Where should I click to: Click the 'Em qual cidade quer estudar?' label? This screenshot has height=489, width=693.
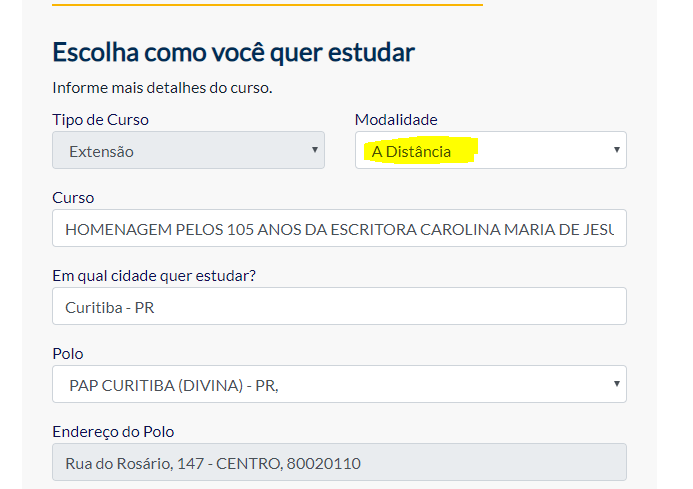point(154,276)
